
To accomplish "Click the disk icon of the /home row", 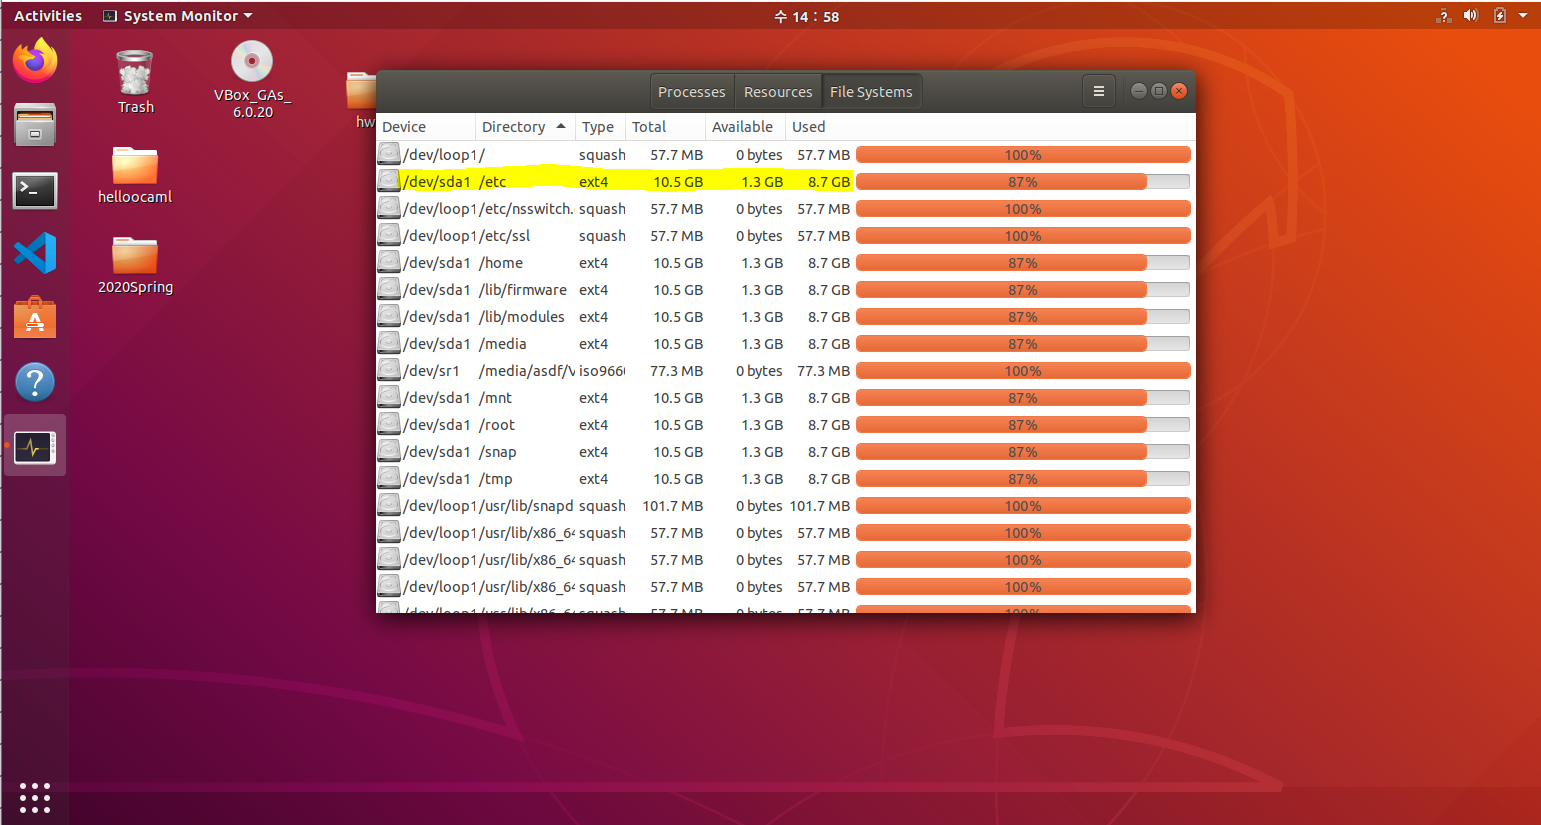I will tap(389, 262).
